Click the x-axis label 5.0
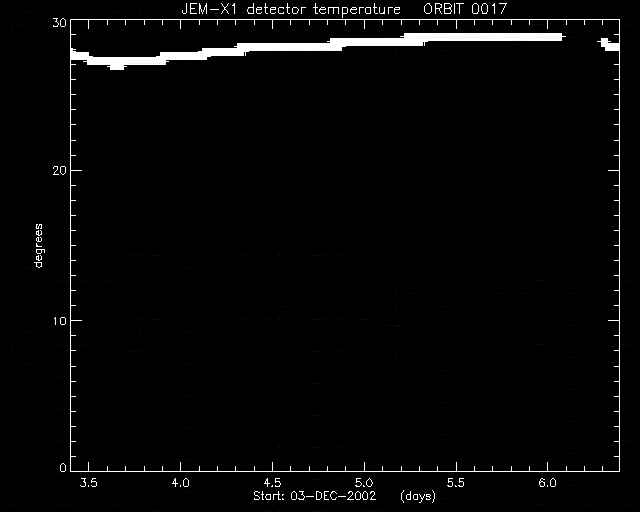640x512 pixels. pyautogui.click(x=364, y=483)
